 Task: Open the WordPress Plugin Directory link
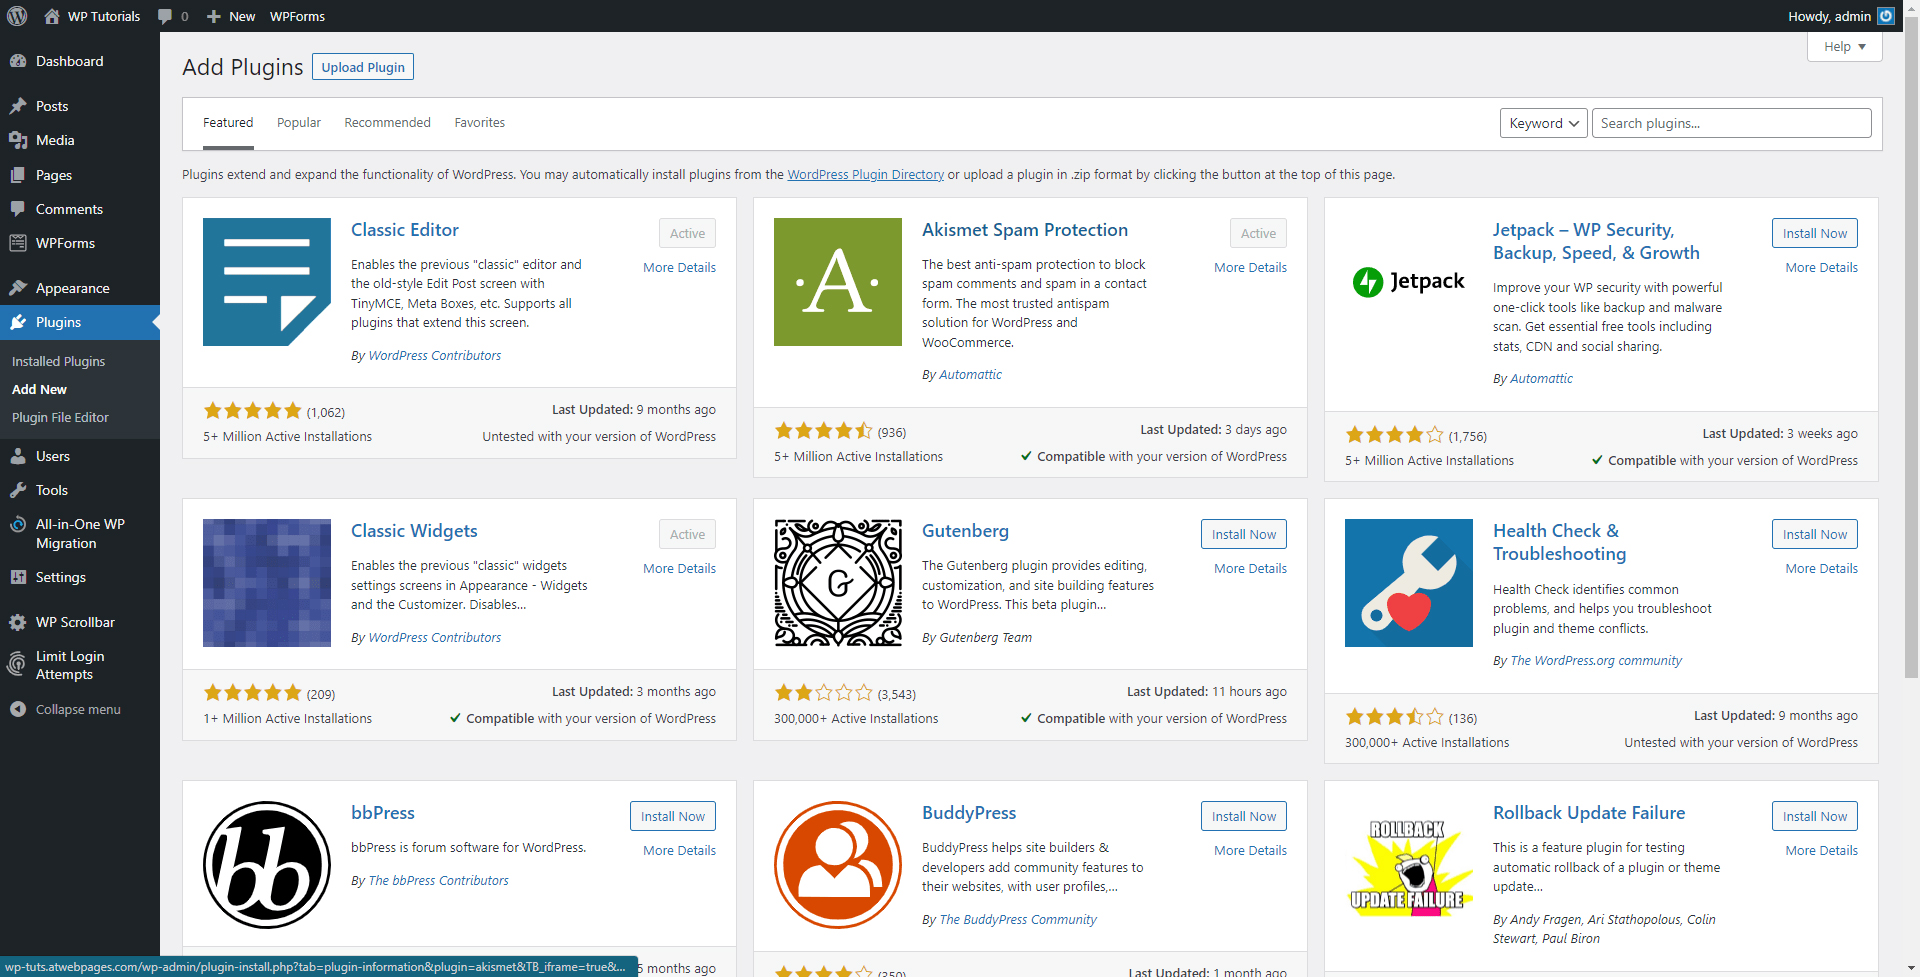point(865,174)
